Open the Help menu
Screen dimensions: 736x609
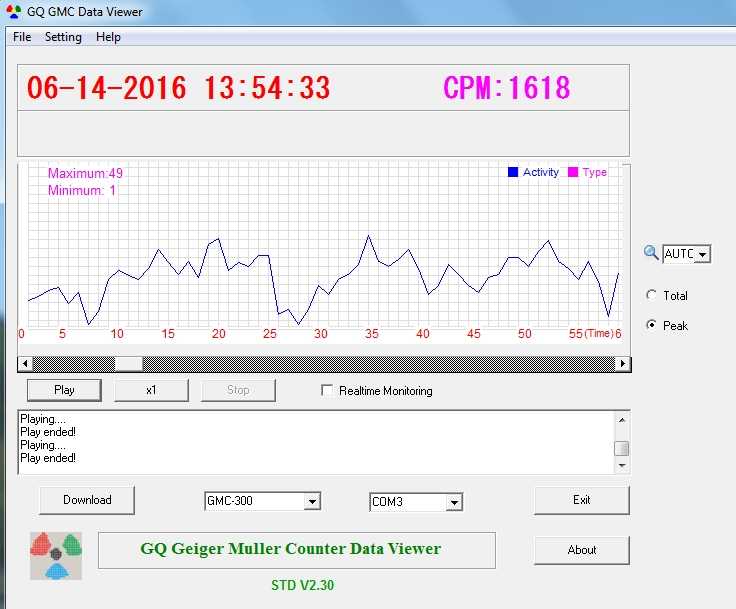click(x=108, y=37)
